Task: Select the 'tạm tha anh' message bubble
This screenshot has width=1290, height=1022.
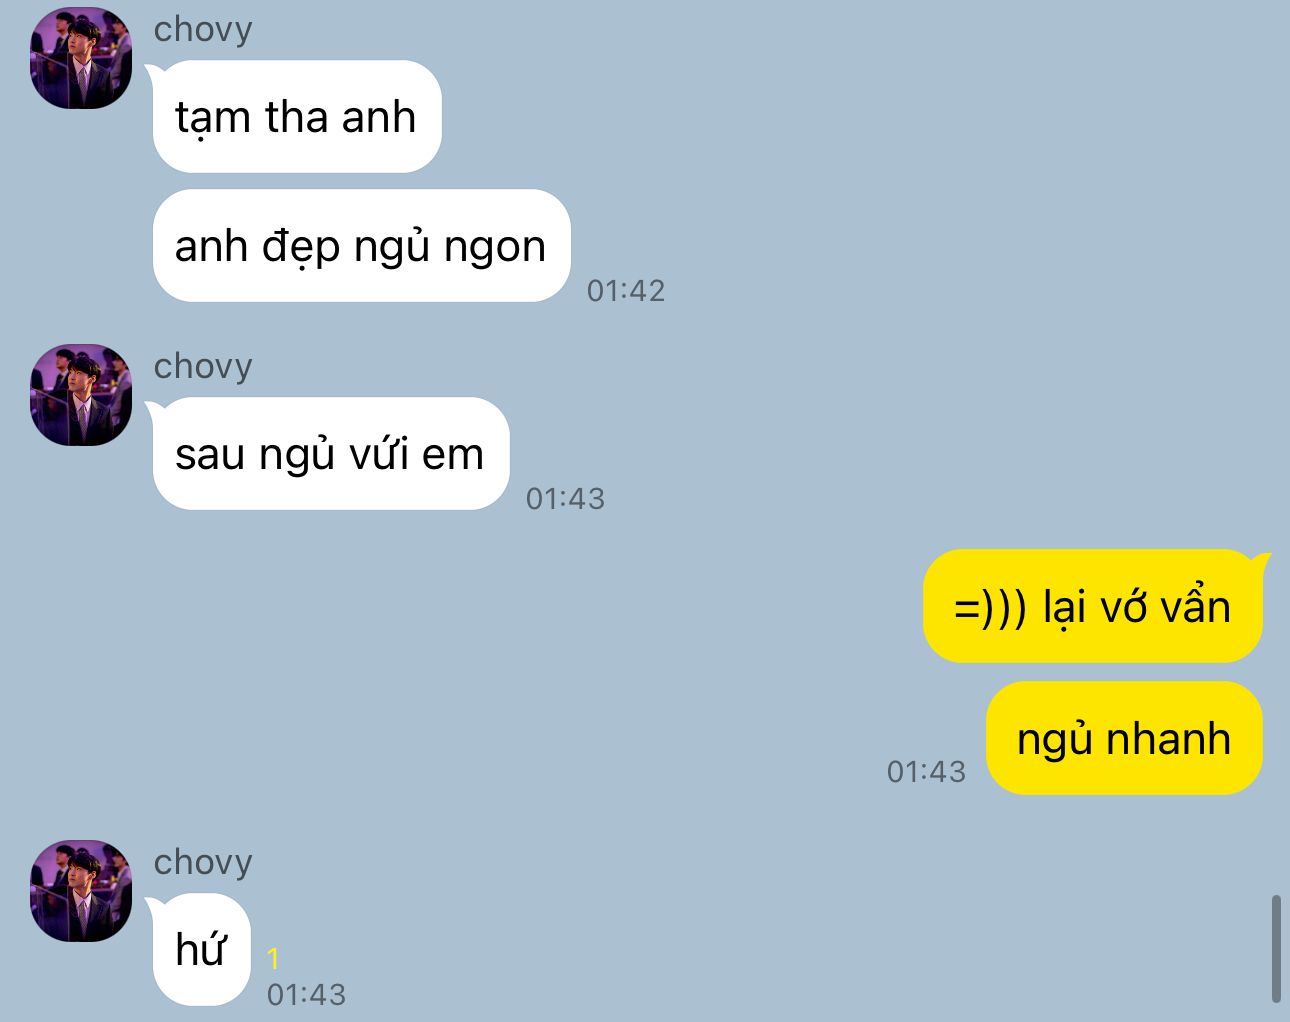Action: (296, 117)
